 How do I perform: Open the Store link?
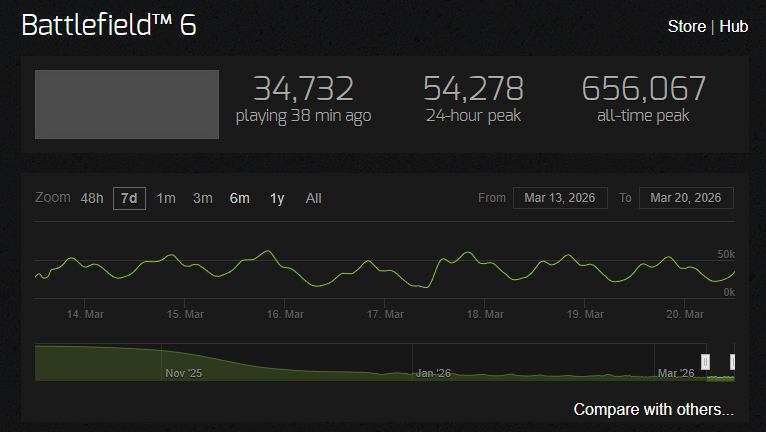click(x=686, y=26)
